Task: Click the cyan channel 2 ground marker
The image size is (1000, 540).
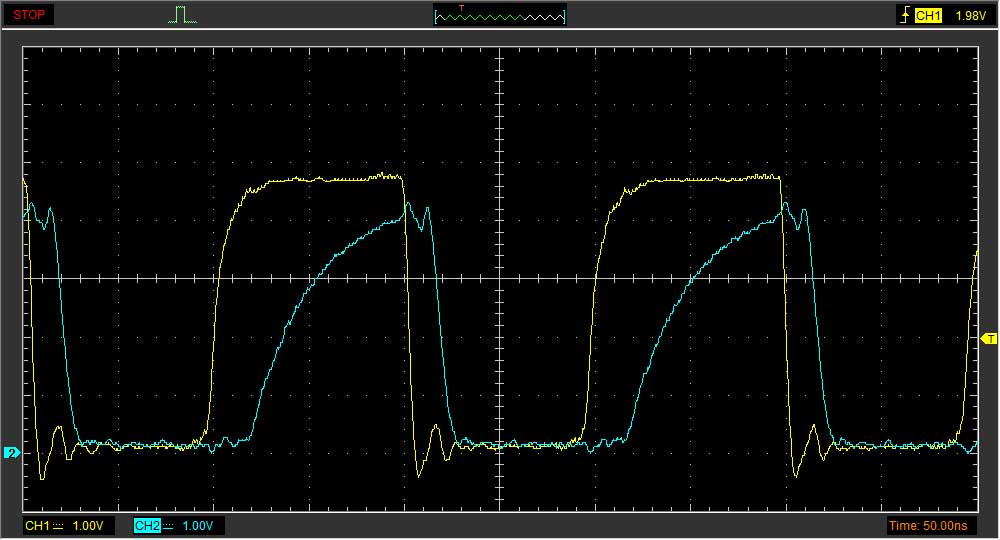Action: point(11,453)
